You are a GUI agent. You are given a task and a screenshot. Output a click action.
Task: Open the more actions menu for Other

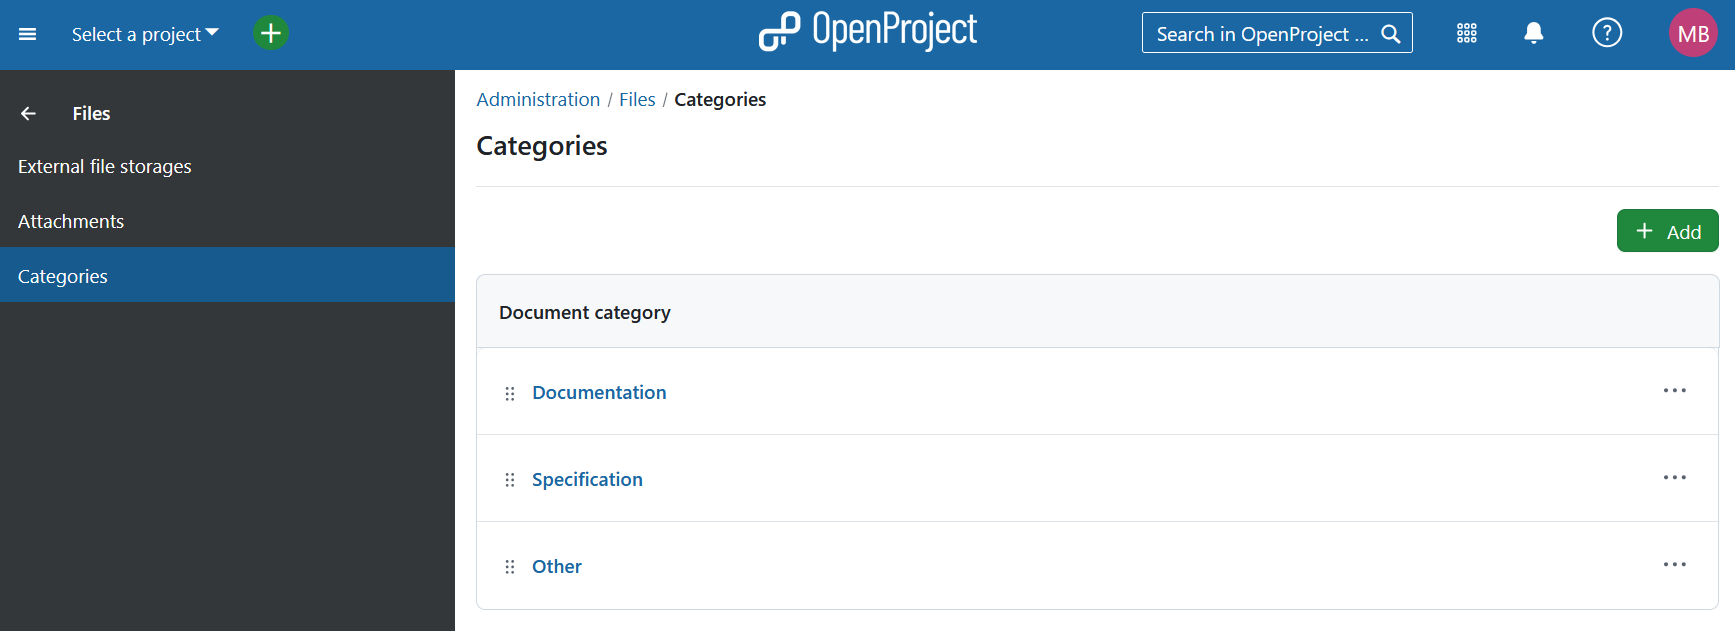[1674, 565]
